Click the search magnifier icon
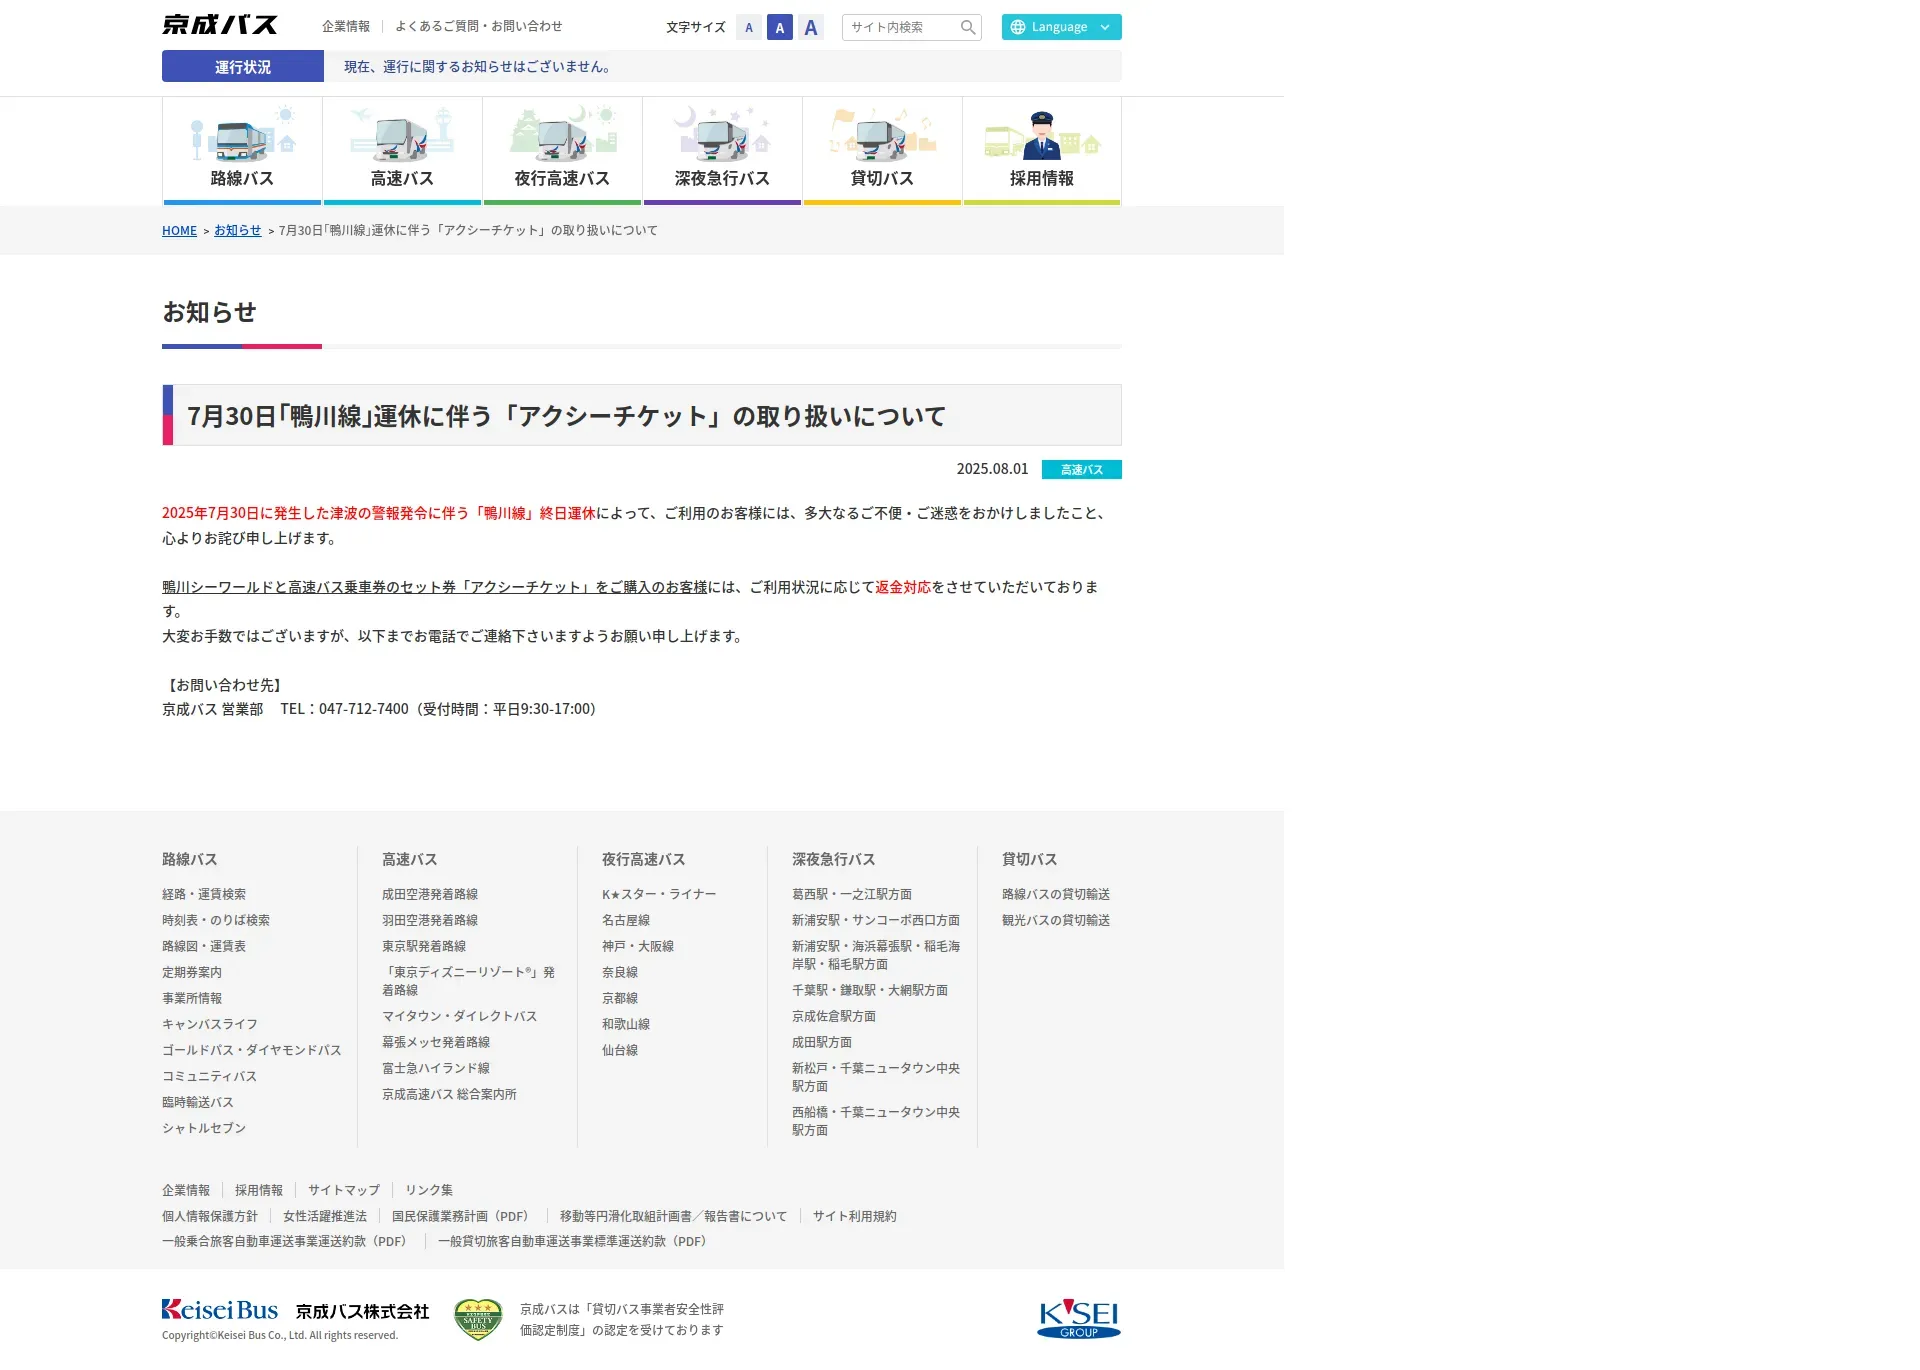This screenshot has width=1920, height=1370. tap(967, 27)
